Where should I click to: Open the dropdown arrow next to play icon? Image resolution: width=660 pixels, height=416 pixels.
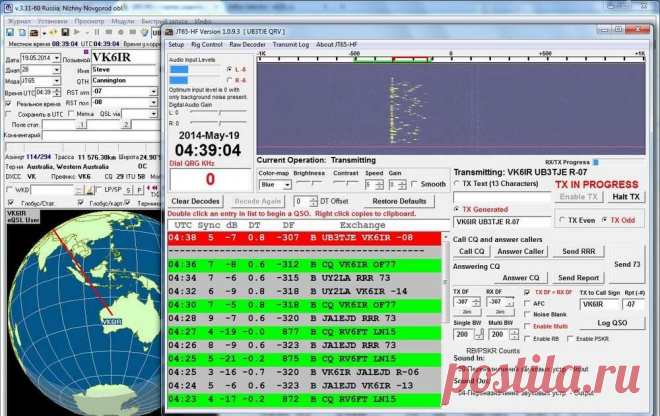[x=87, y=33]
